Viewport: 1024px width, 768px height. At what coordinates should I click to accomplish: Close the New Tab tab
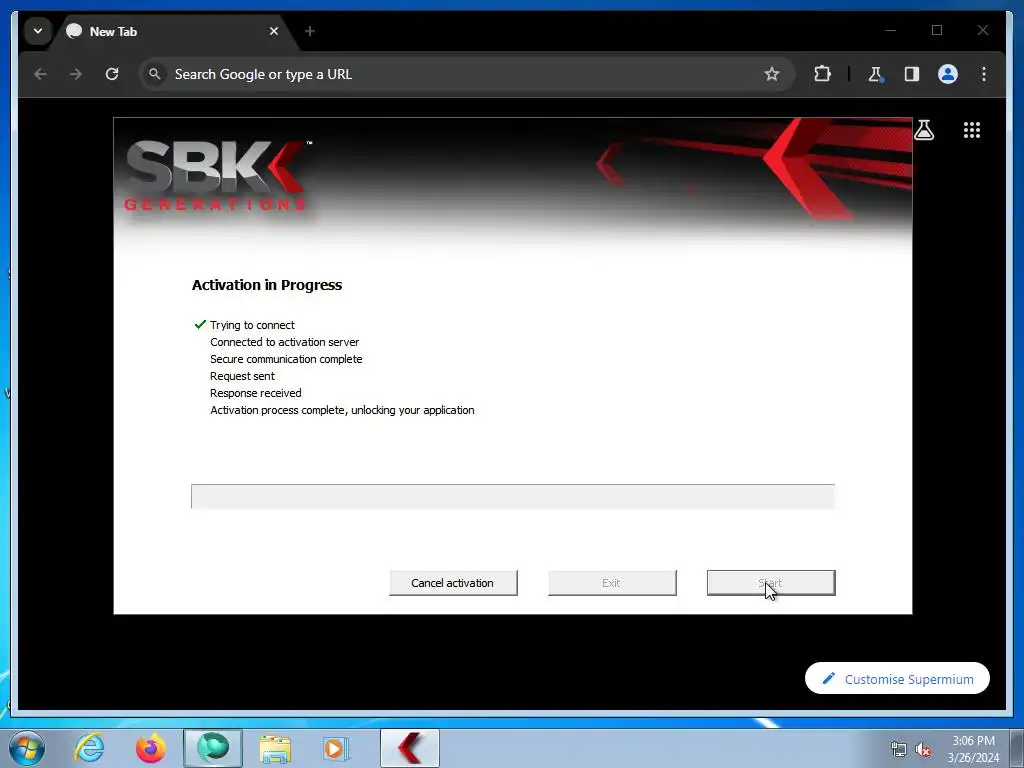[x=274, y=31]
